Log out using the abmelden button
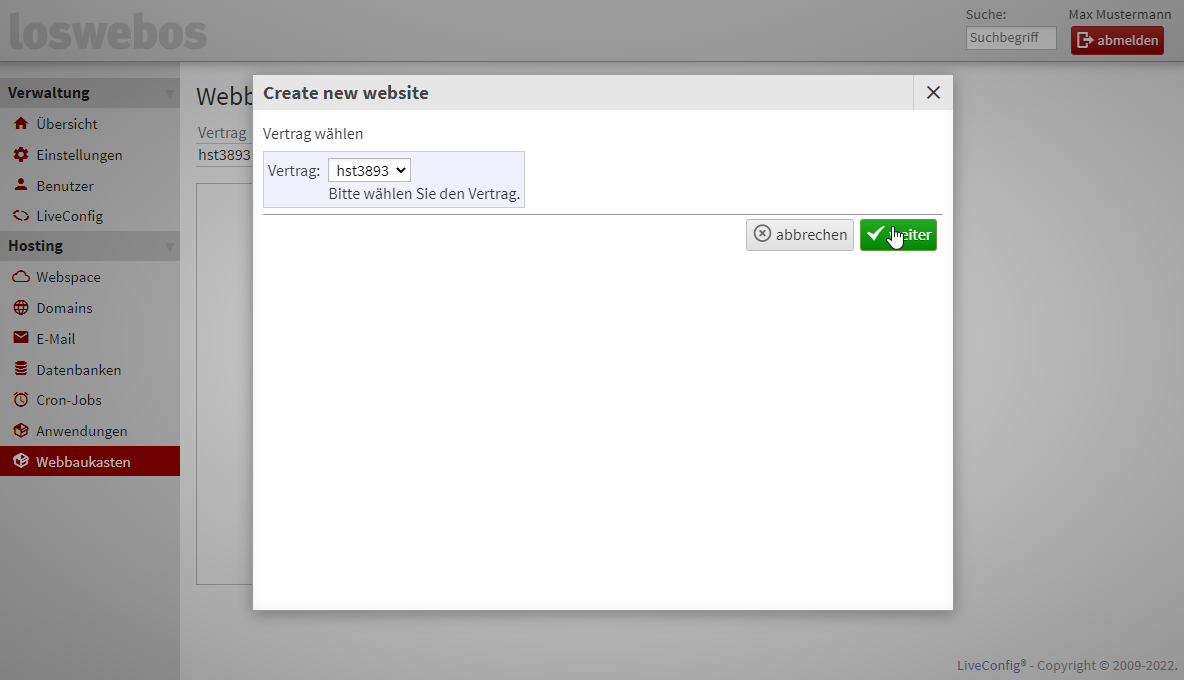 (x=1117, y=40)
